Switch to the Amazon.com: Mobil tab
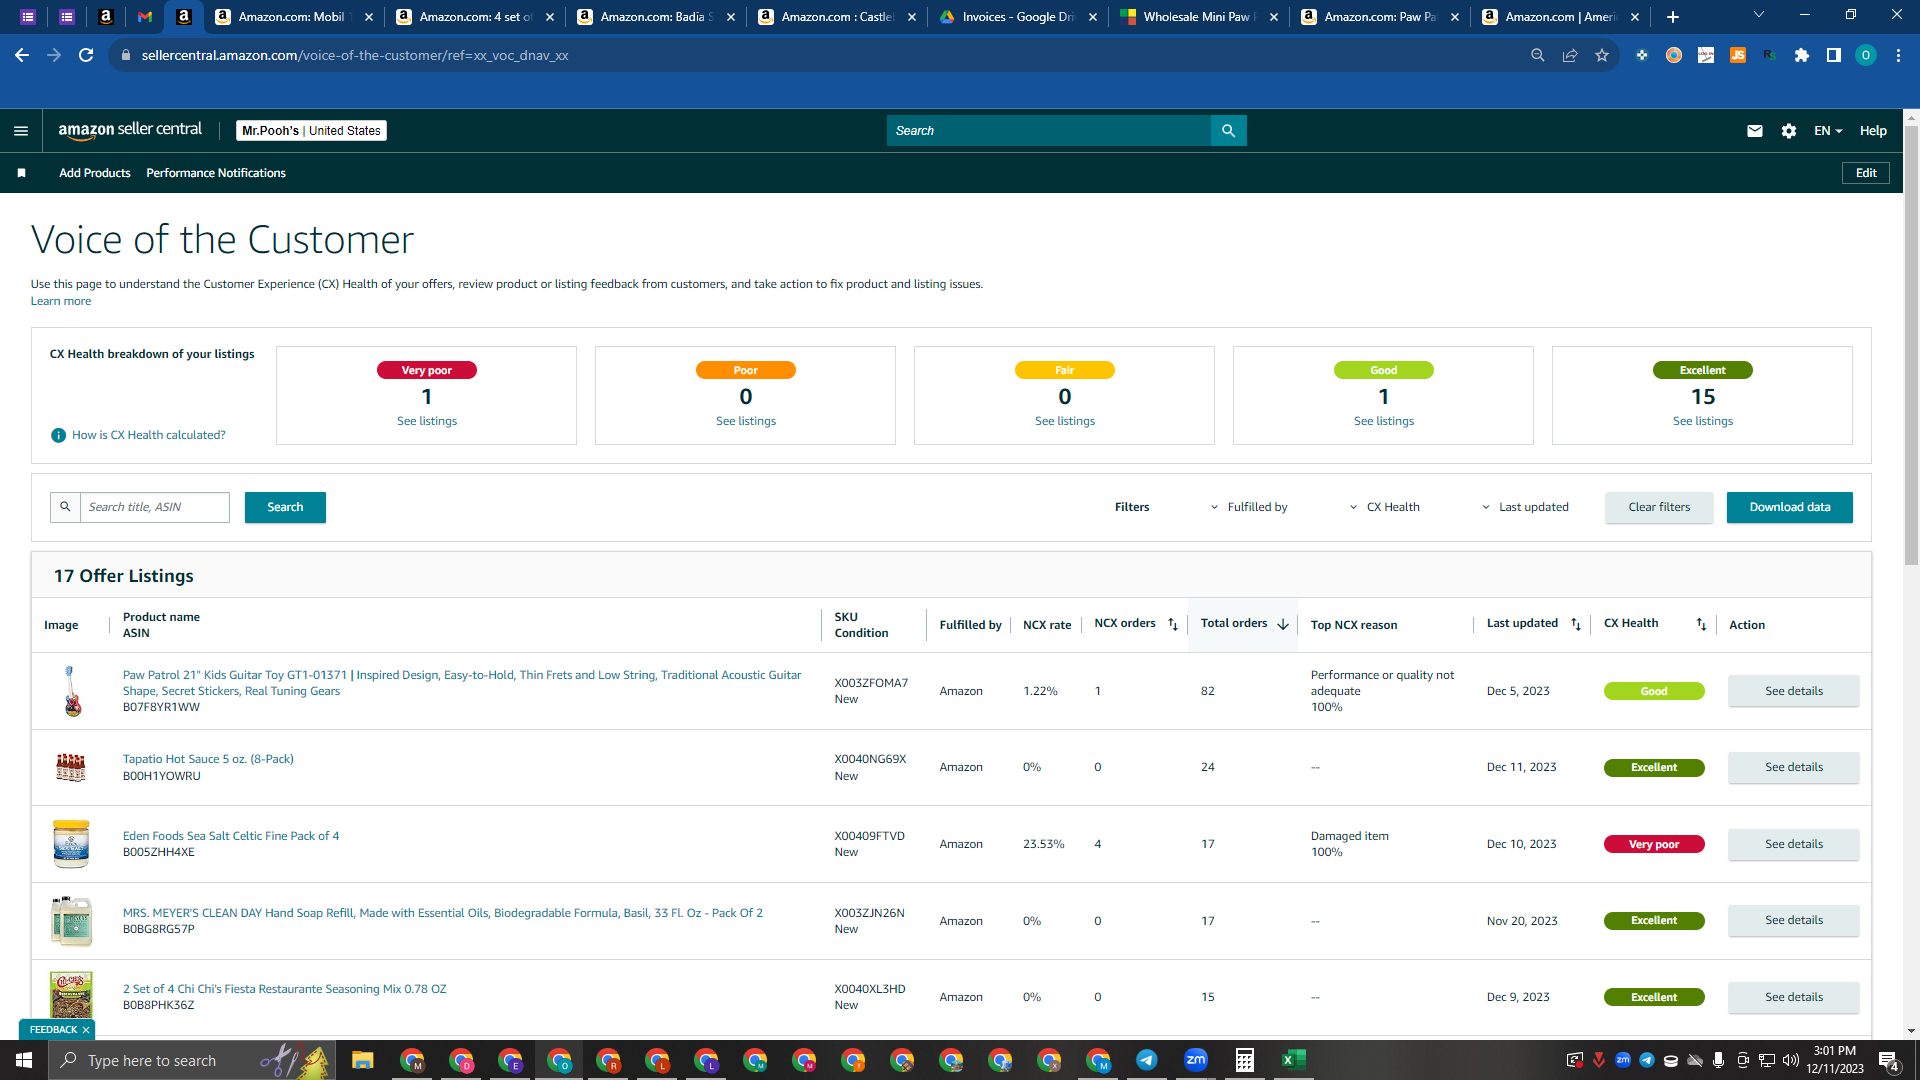This screenshot has height=1080, width=1920. coord(294,17)
